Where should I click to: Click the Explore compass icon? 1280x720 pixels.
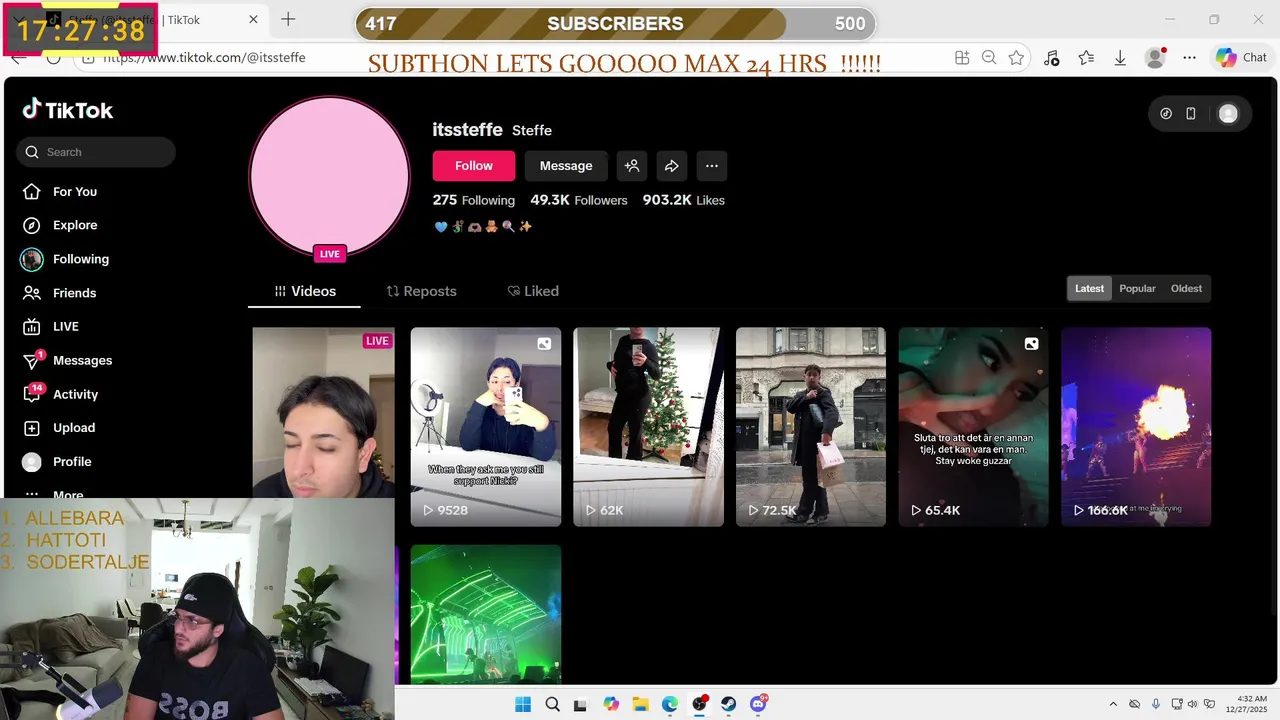click(x=32, y=225)
